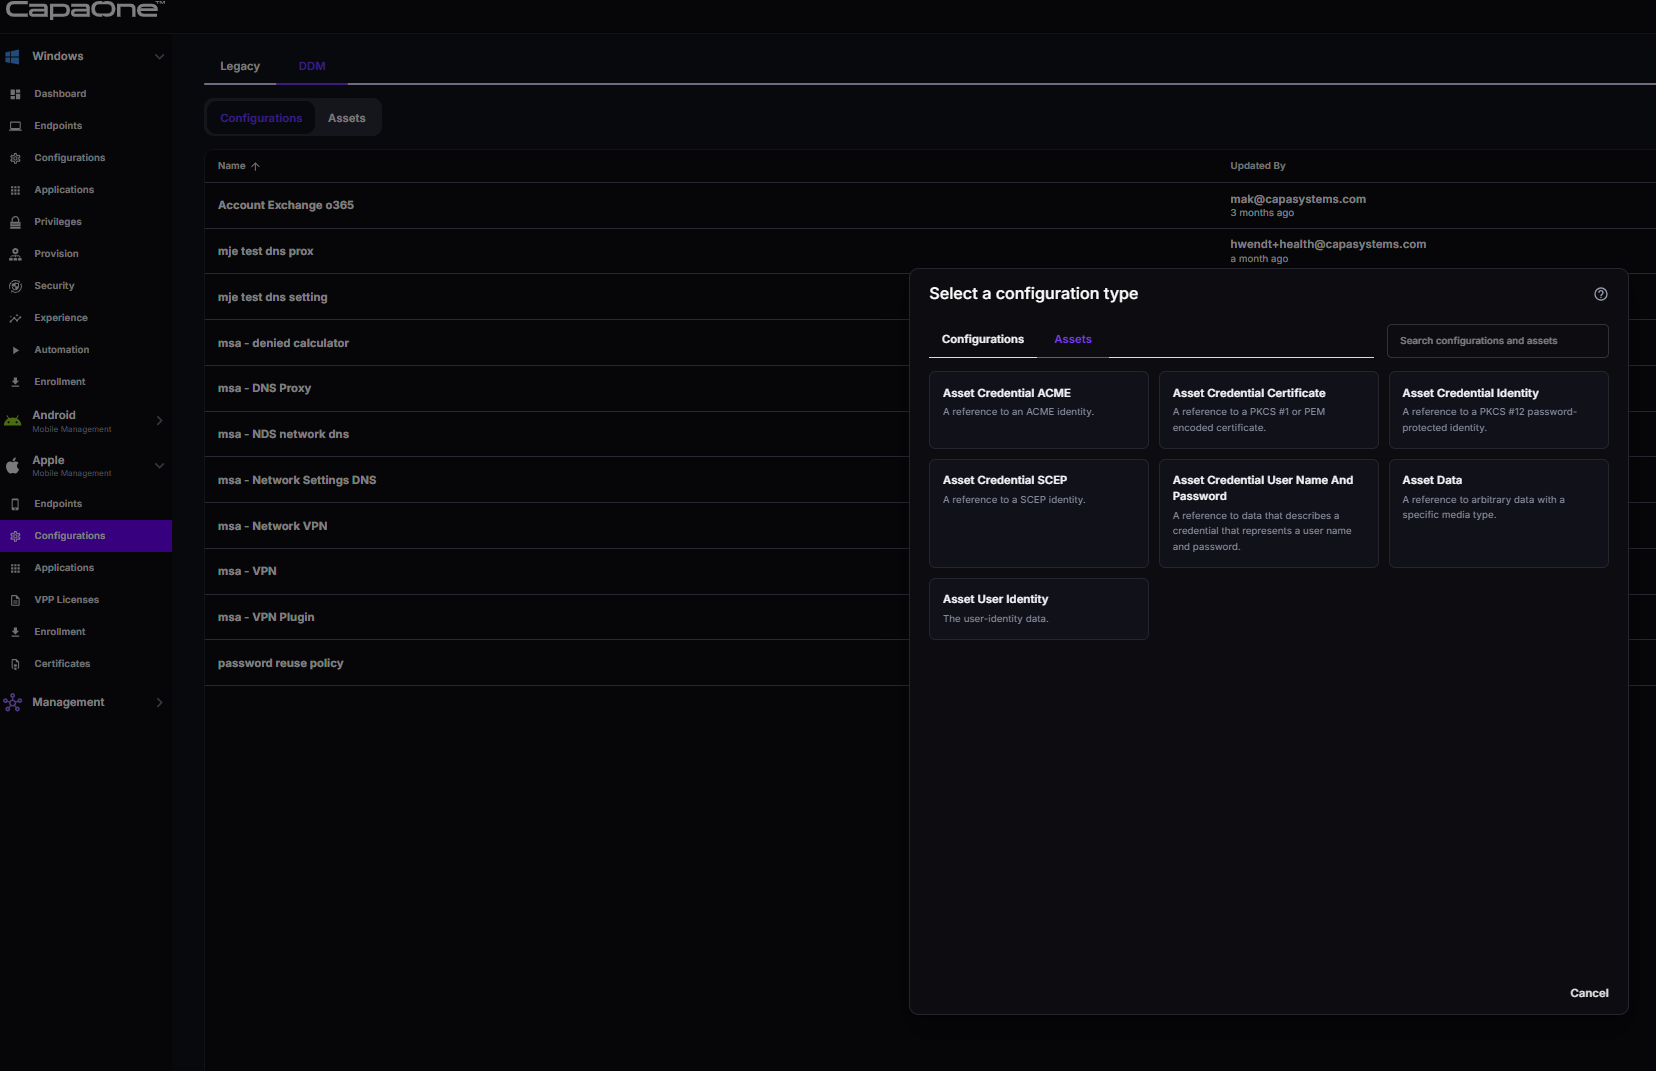
Task: Expand the Management section chevron
Action: click(159, 702)
